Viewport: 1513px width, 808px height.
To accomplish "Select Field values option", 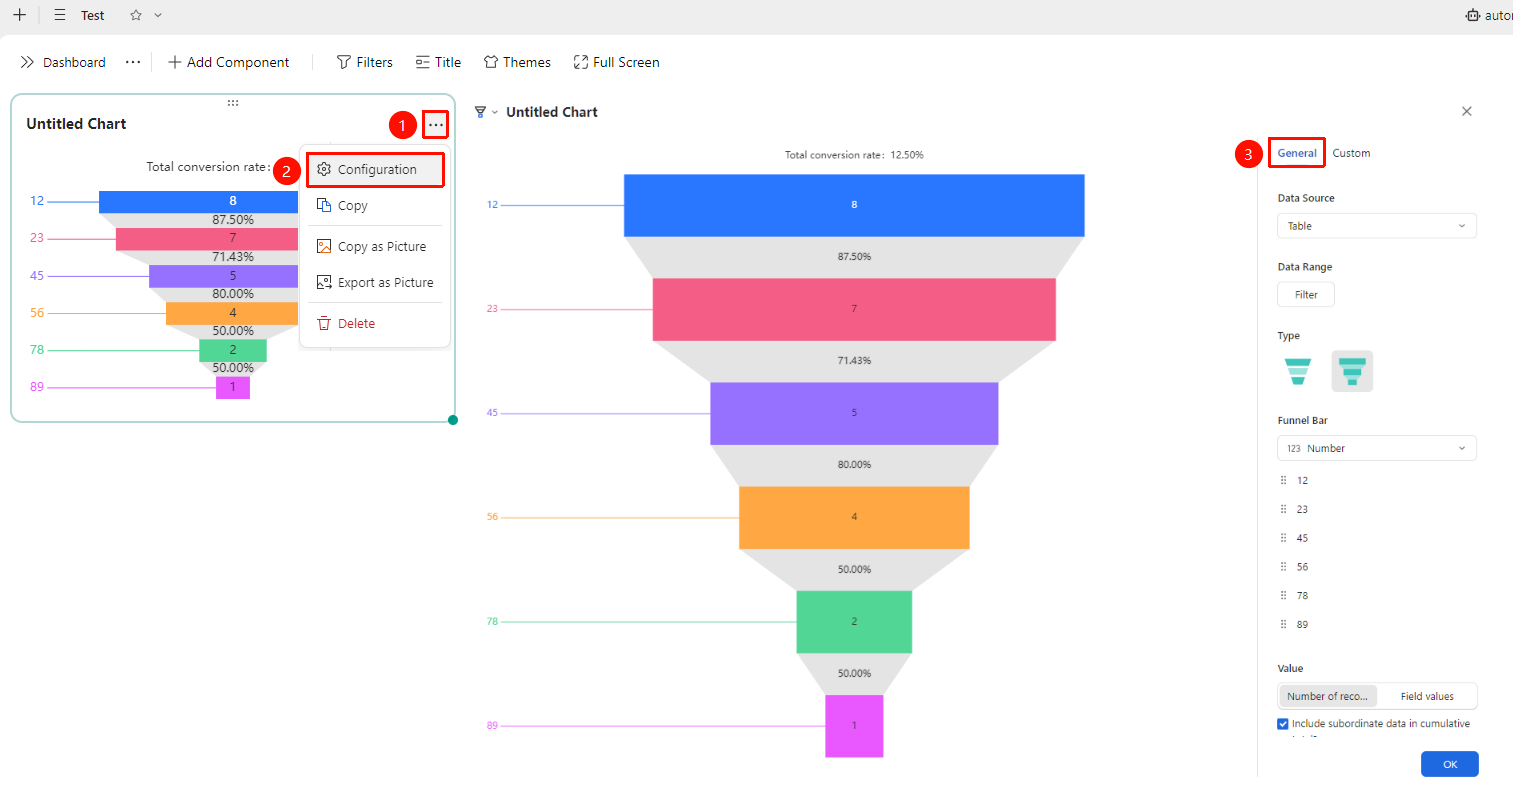I will coord(1427,696).
